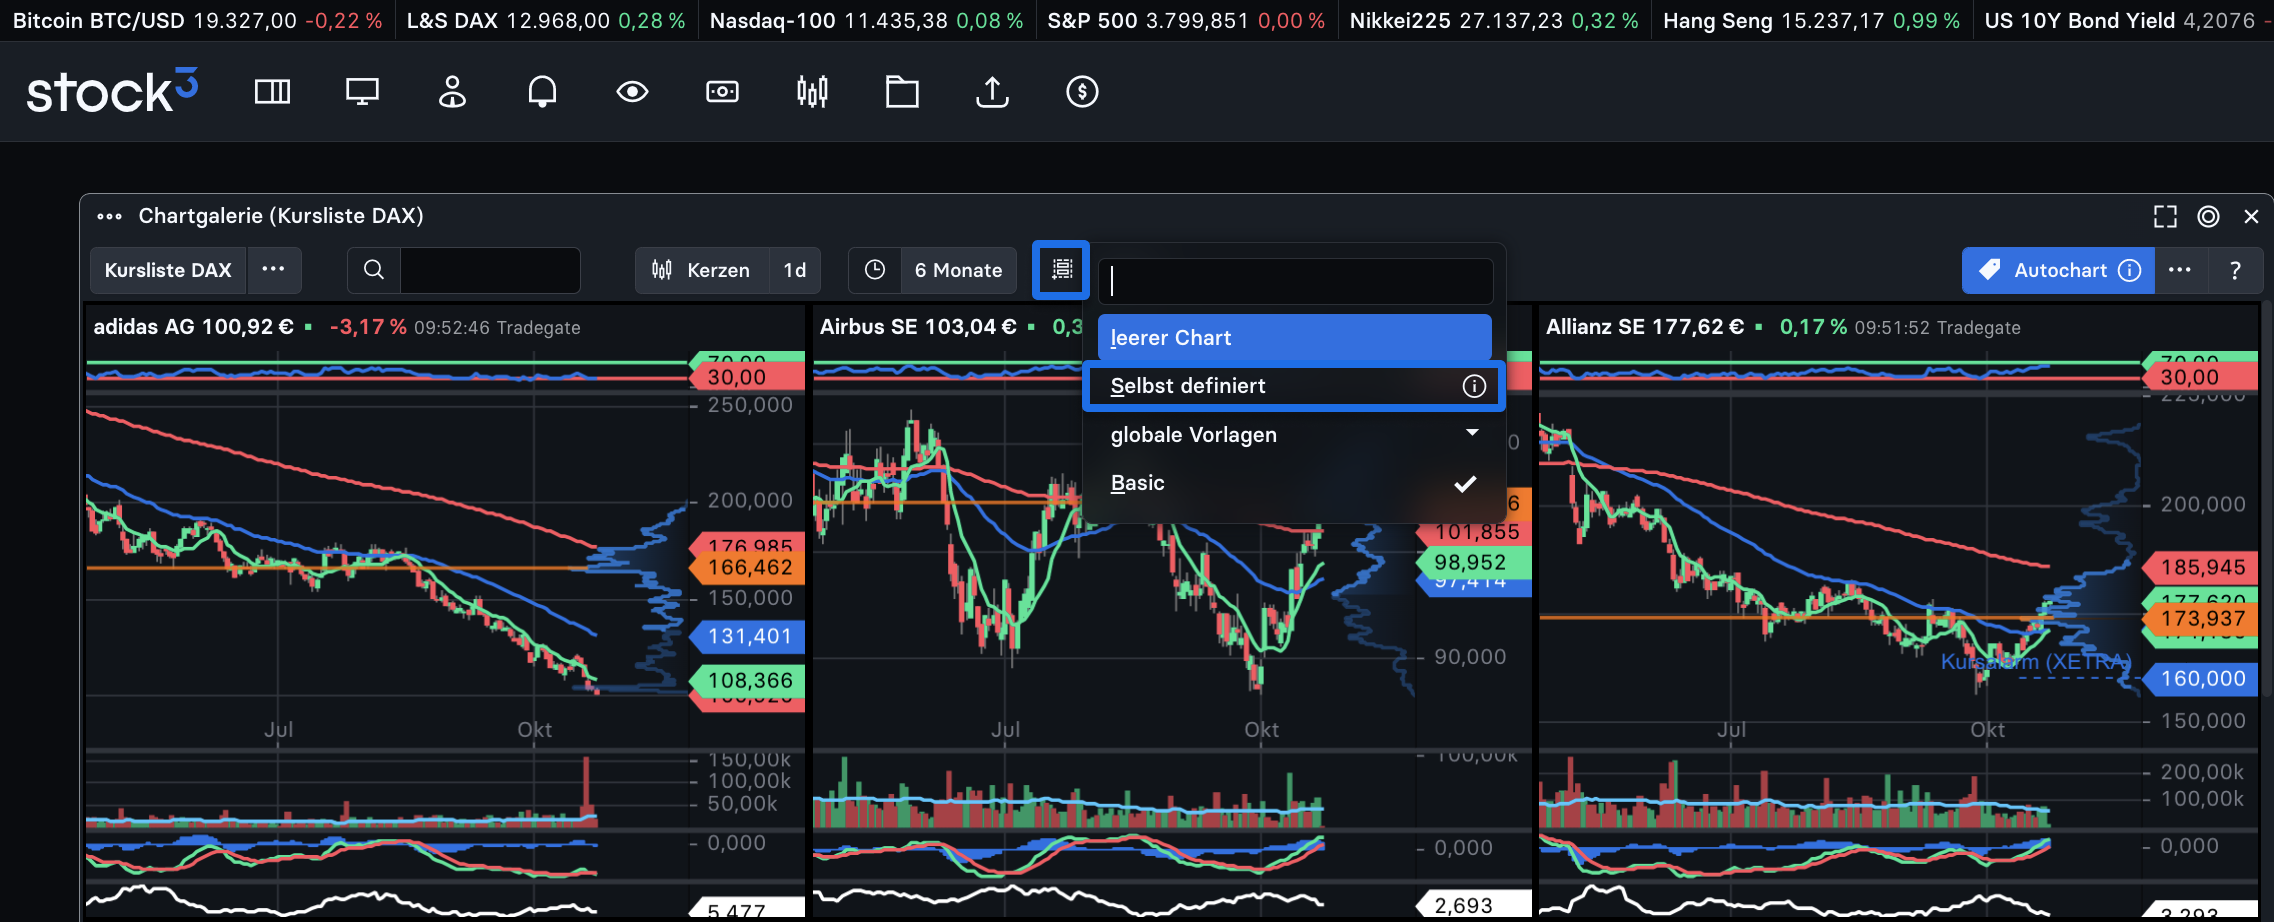
Task: Click the stock3 logo
Action: 112,91
